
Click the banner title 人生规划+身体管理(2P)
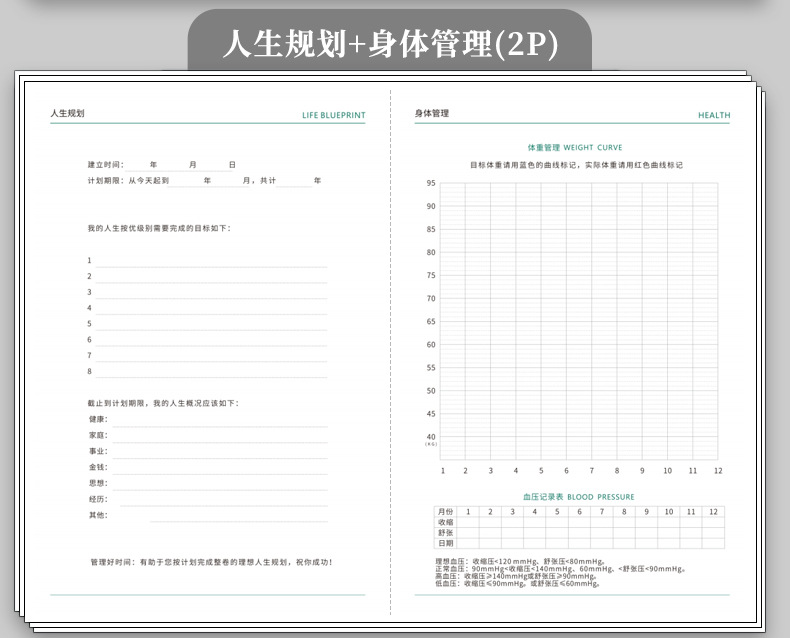390,43
